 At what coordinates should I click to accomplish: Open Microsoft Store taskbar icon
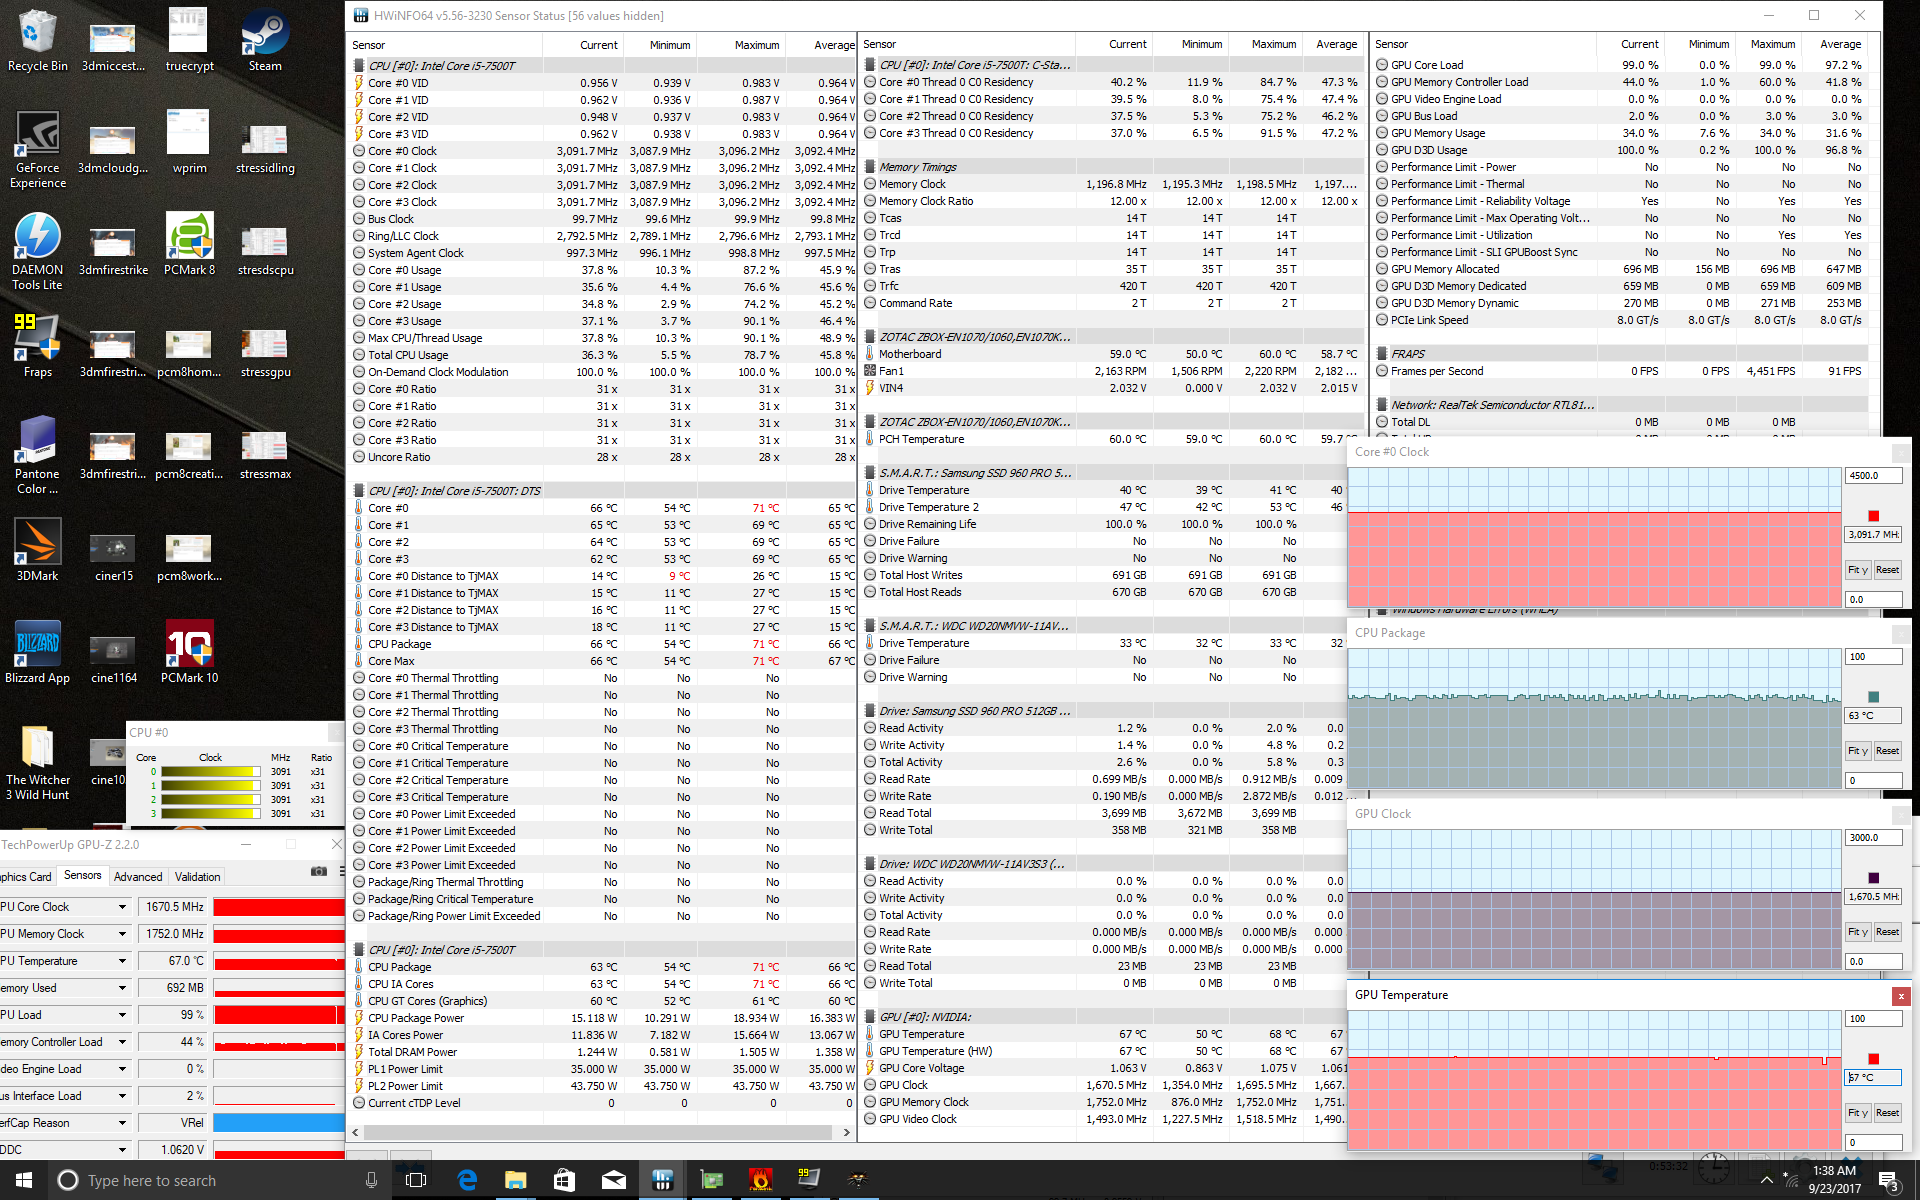pos(564,1180)
